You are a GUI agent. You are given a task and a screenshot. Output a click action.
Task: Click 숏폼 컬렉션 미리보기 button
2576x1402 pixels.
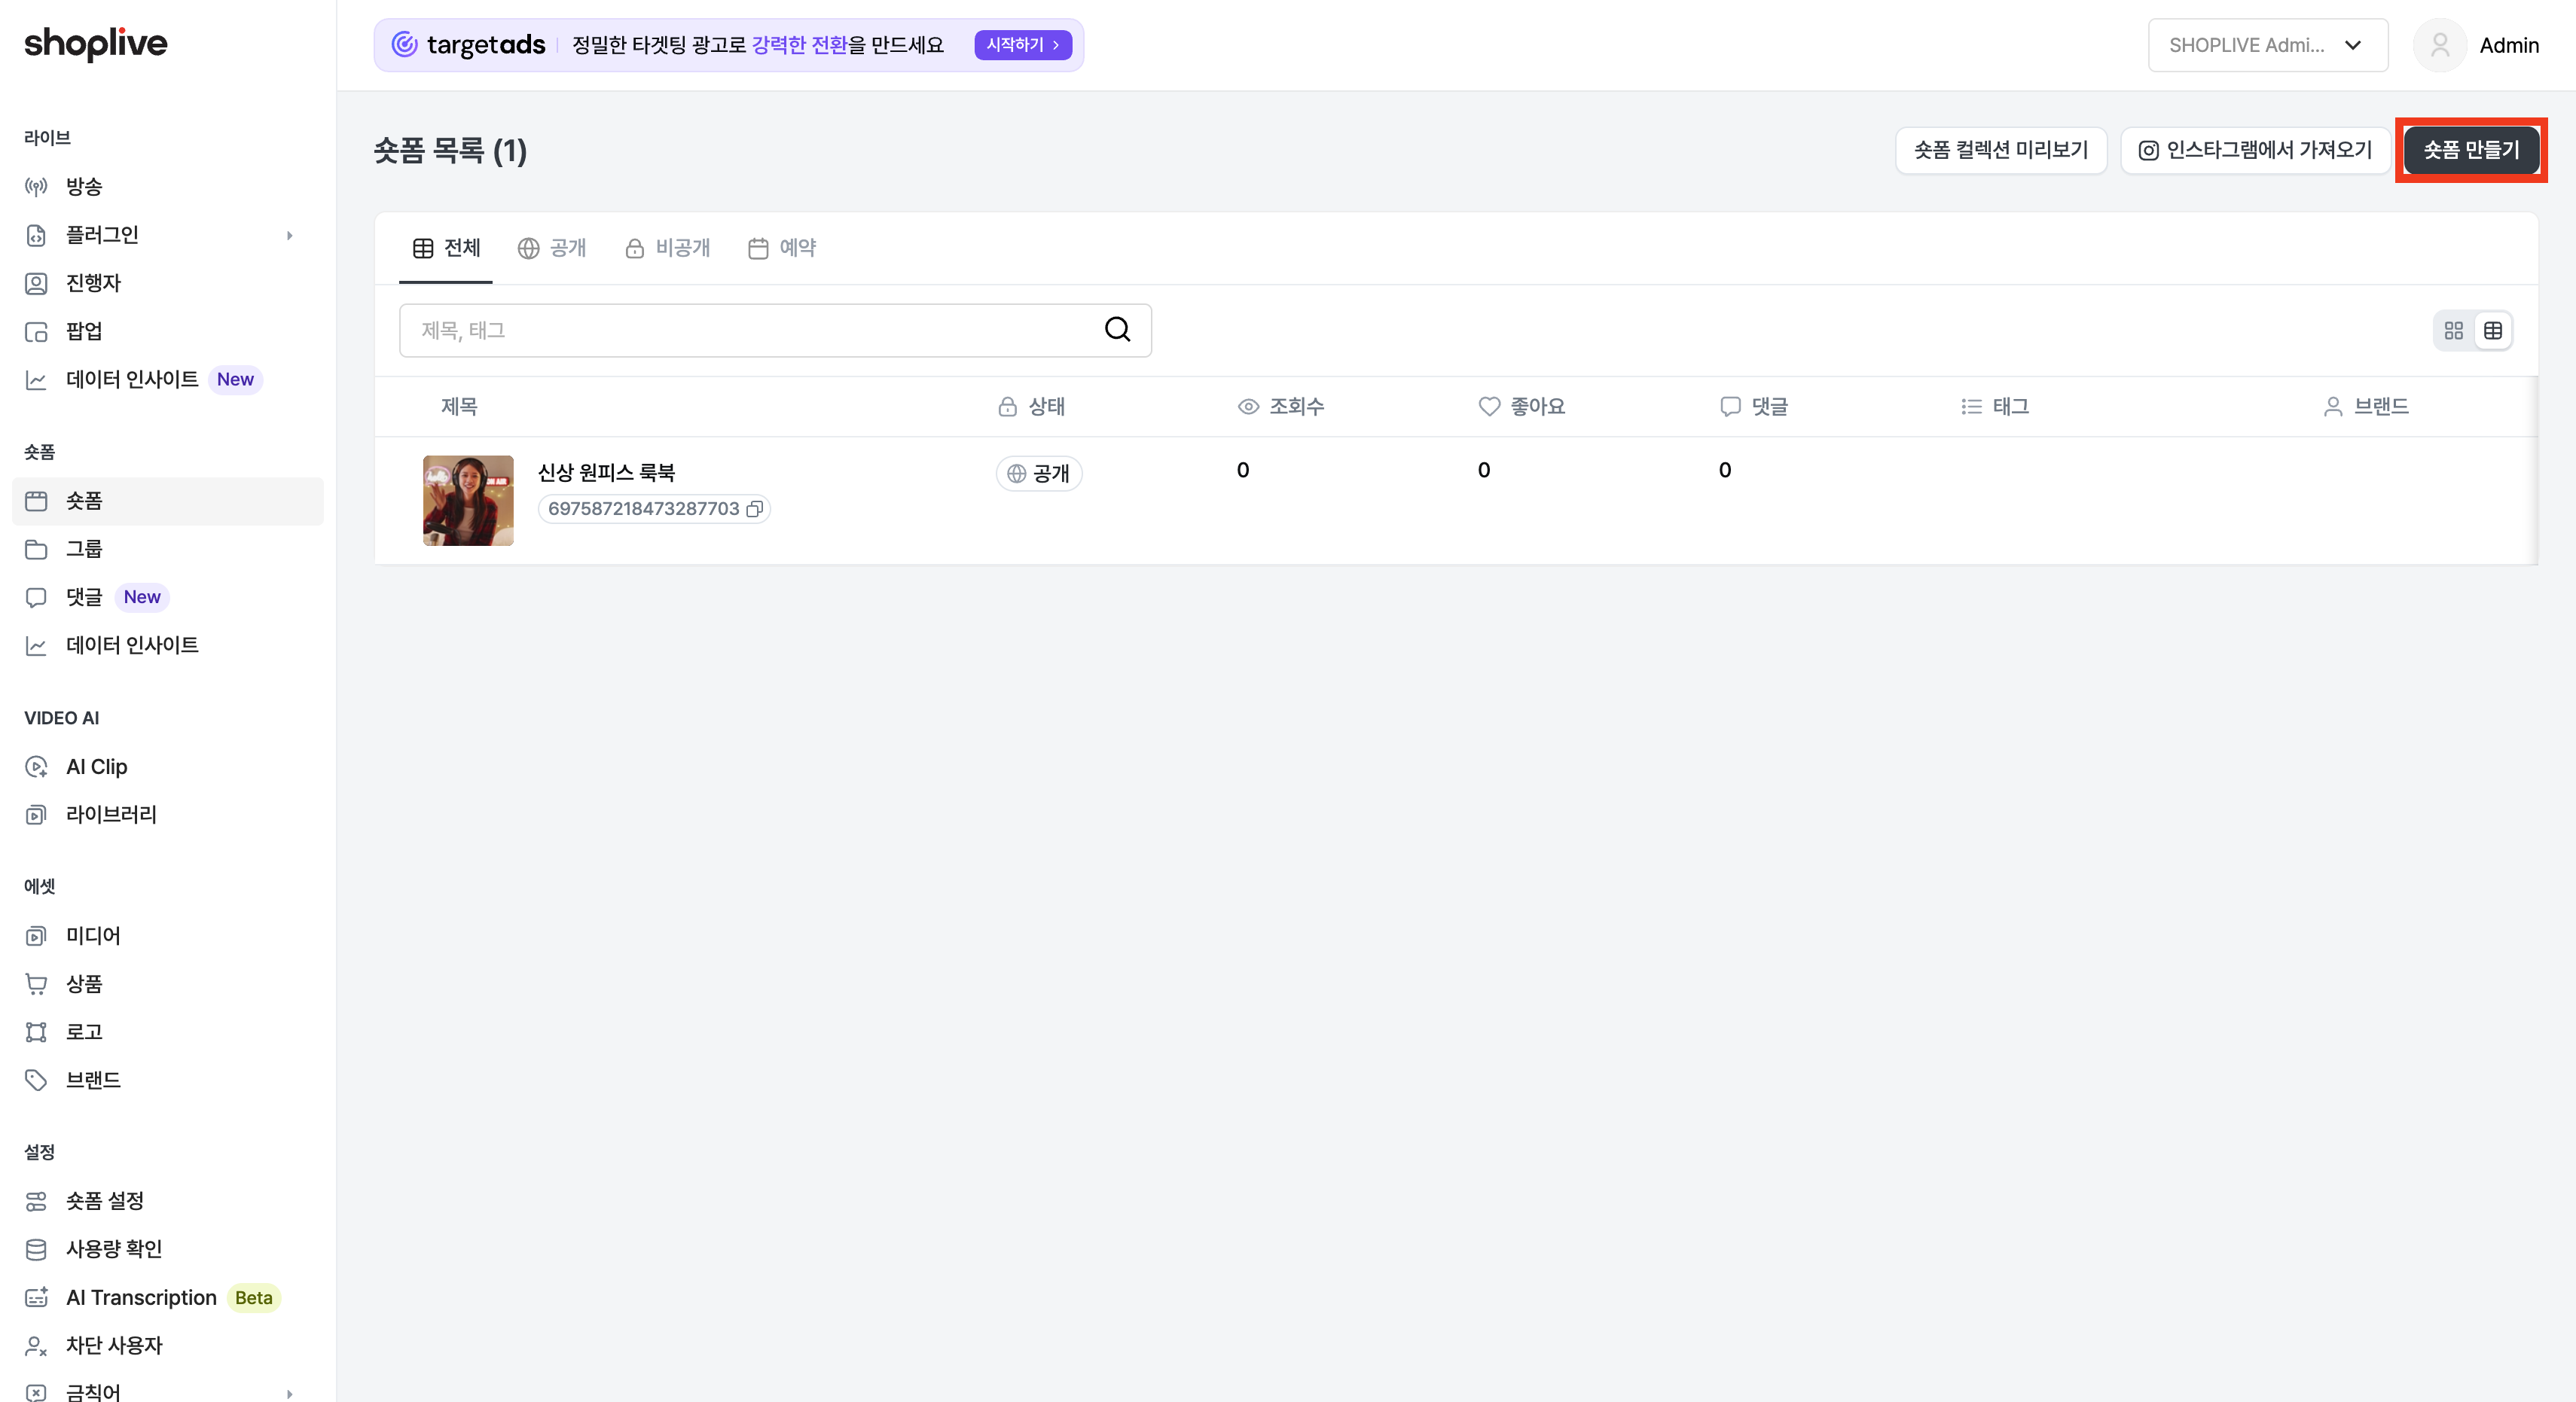pyautogui.click(x=2000, y=150)
